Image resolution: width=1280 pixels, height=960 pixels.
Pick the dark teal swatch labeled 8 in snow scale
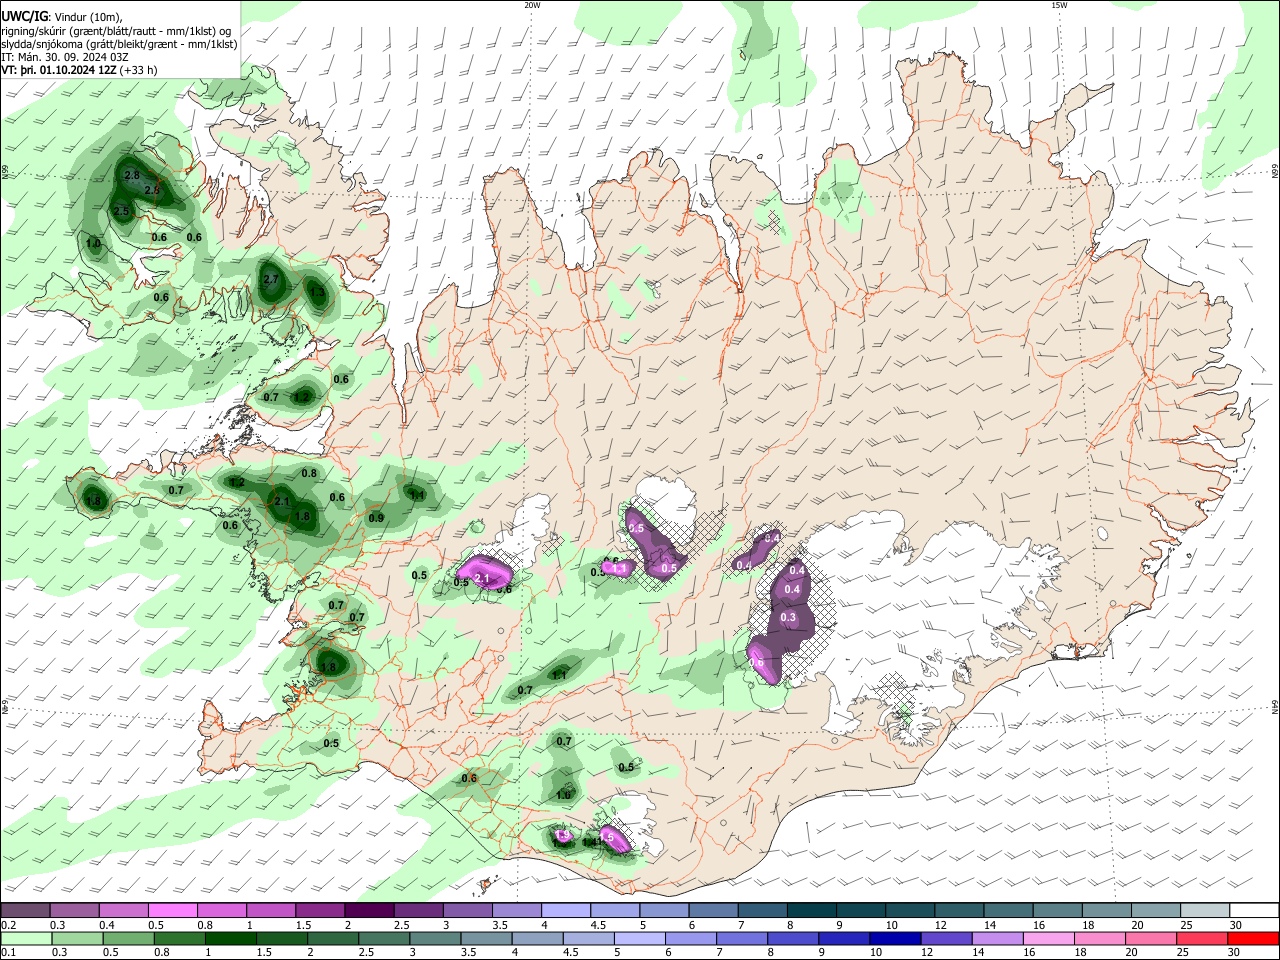coord(811,911)
